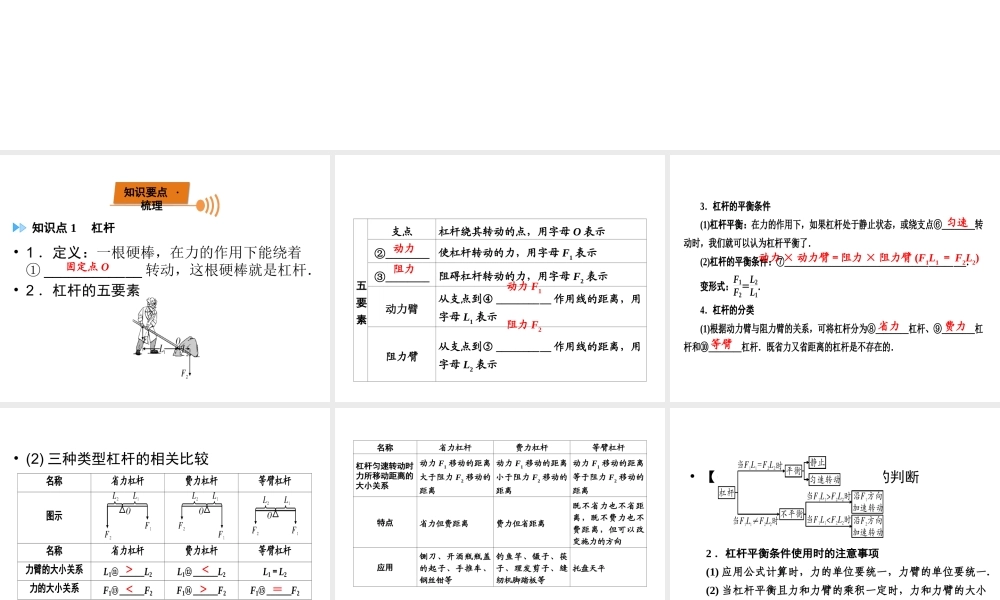Click the 支点 cell in the 五要素 table

pos(402,231)
